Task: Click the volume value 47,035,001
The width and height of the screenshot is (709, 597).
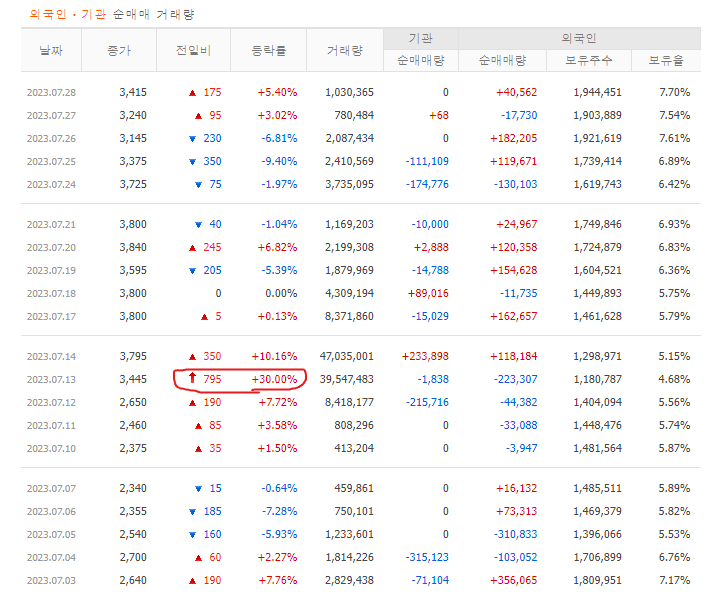Action: point(347,356)
